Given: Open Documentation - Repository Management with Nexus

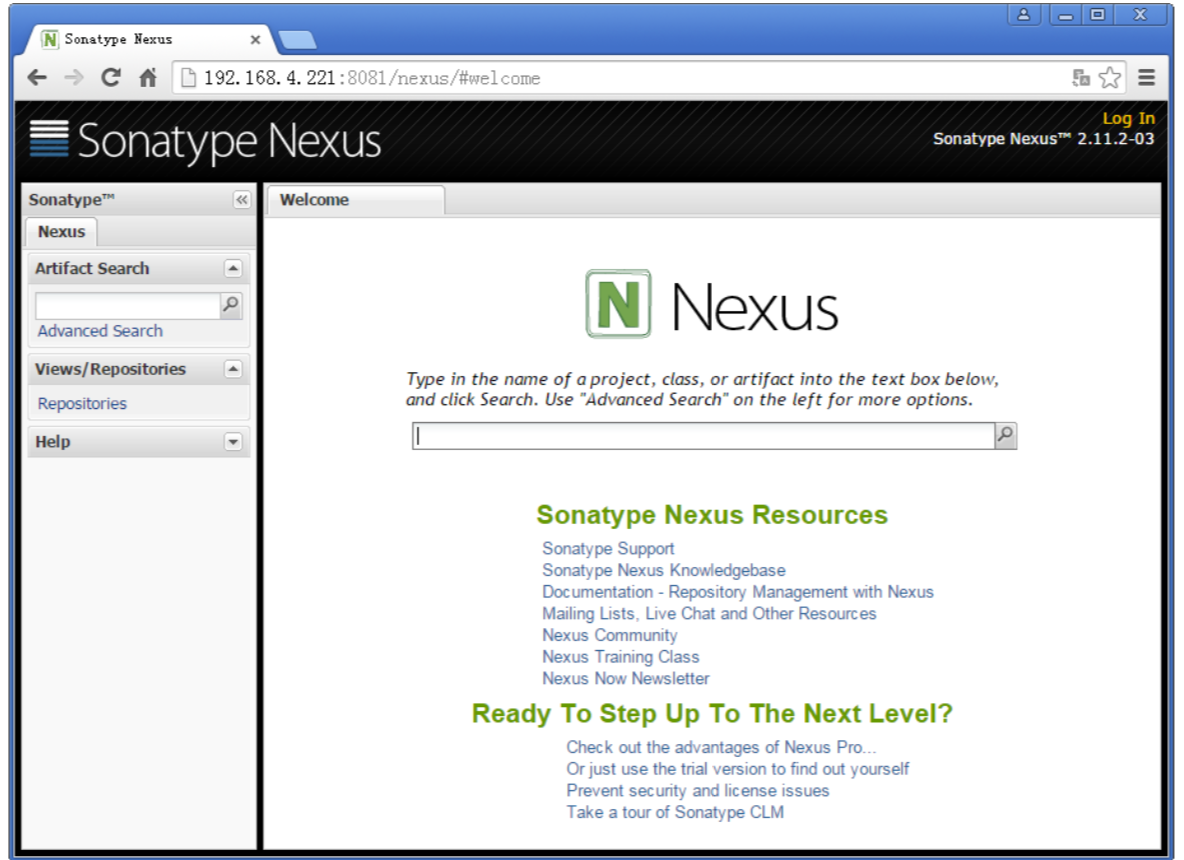Looking at the screenshot, I should point(738,592).
